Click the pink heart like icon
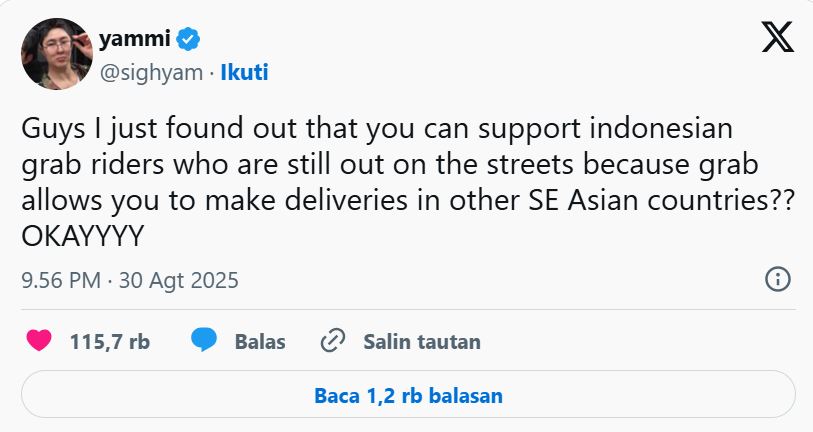813x432 pixels. (x=39, y=341)
